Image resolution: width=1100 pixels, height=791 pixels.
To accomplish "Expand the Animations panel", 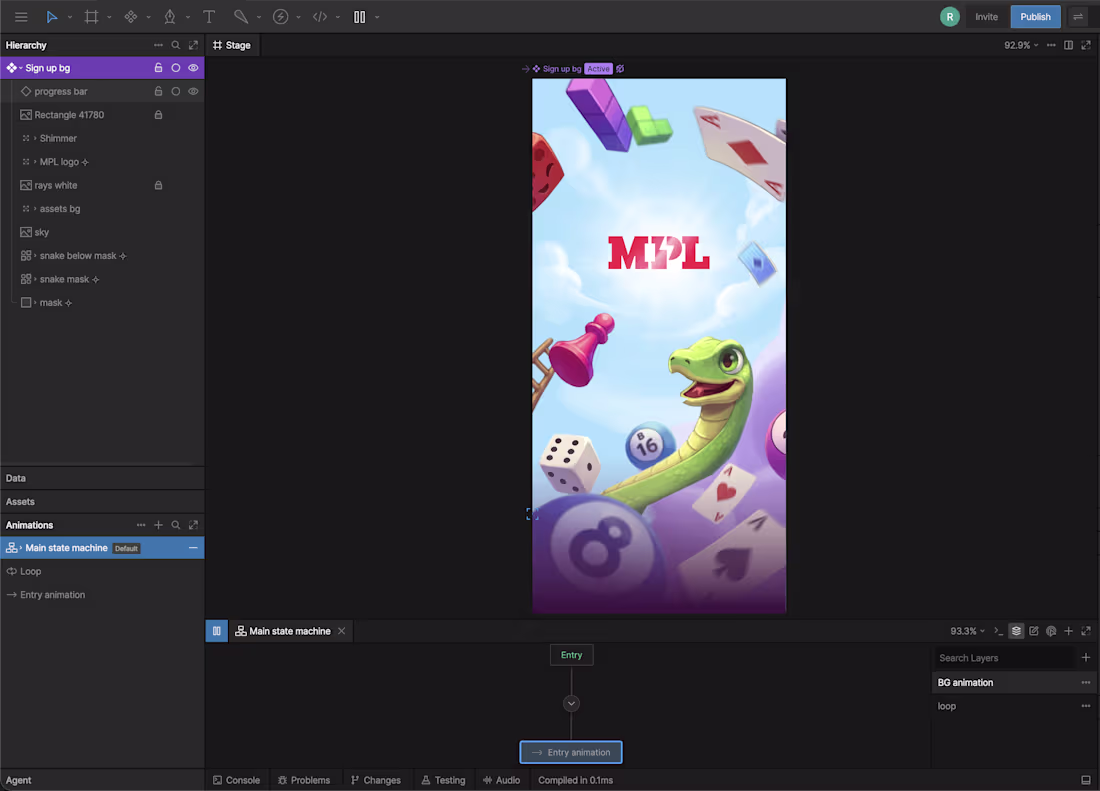I will pyautogui.click(x=194, y=525).
